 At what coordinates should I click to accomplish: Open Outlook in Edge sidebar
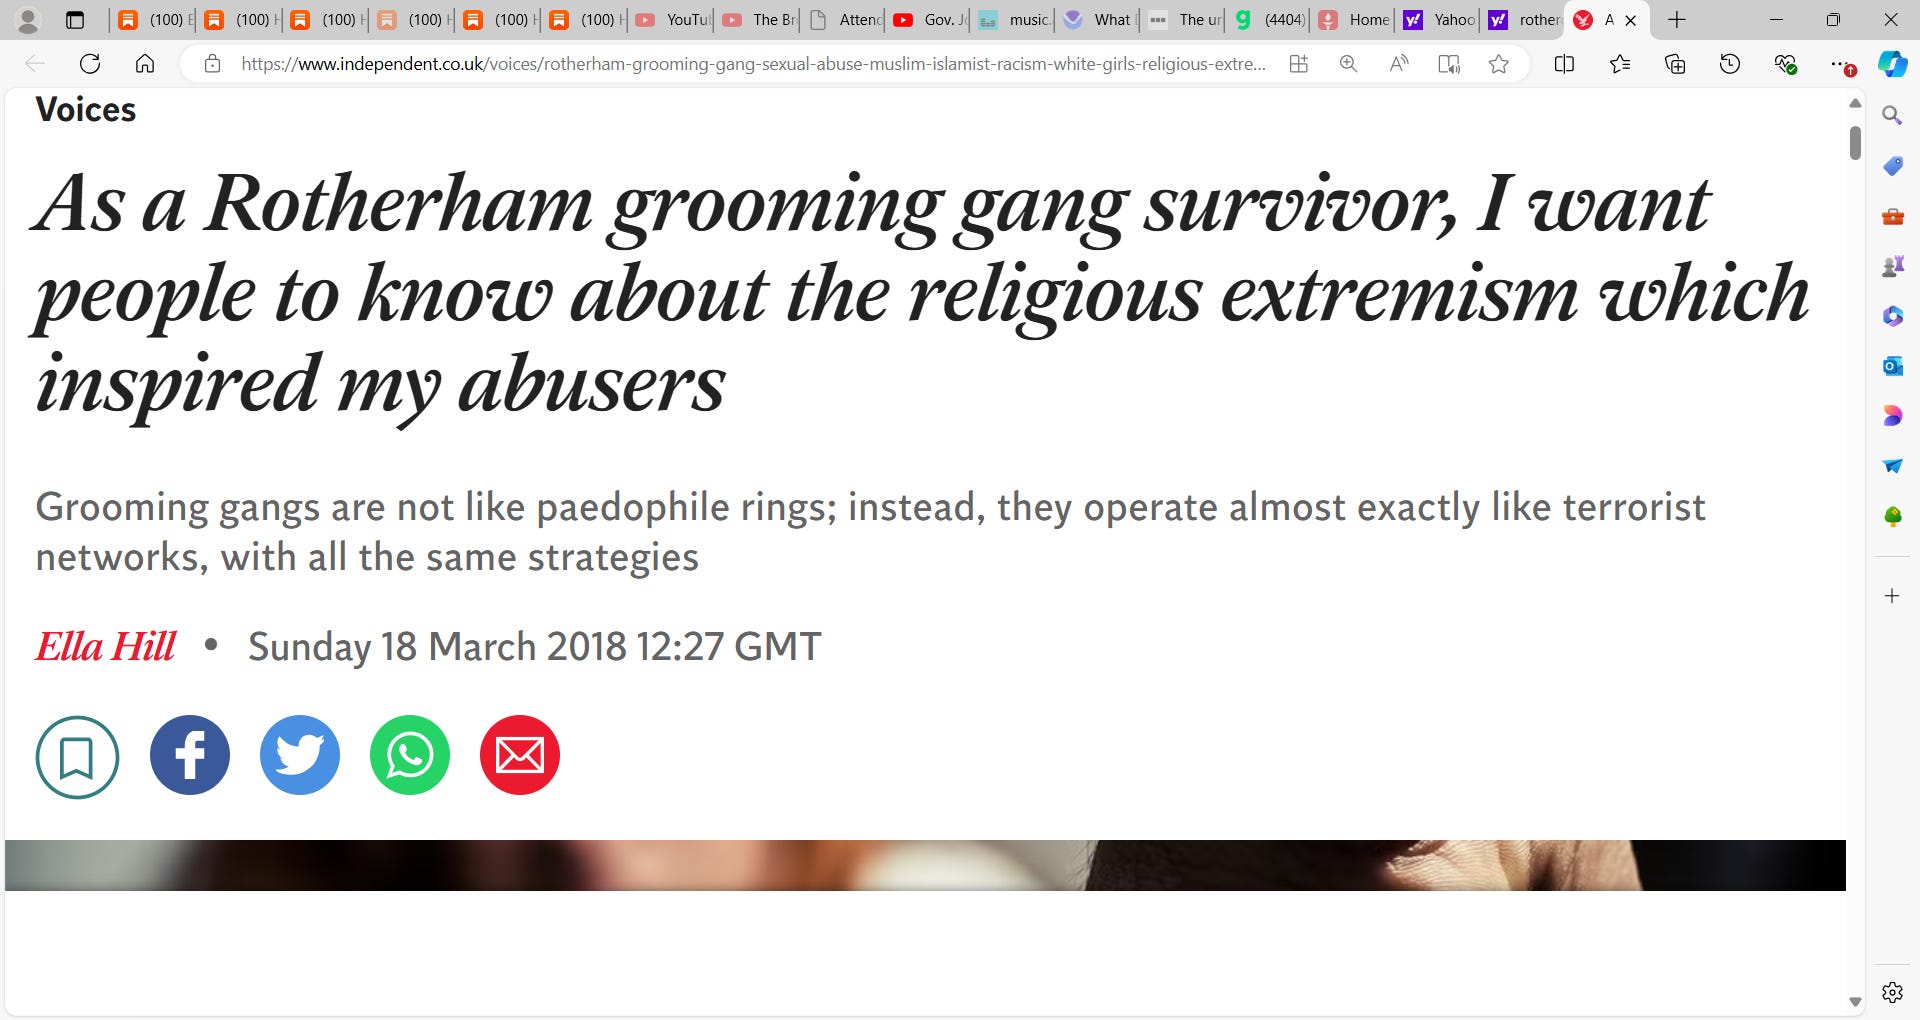[x=1892, y=366]
